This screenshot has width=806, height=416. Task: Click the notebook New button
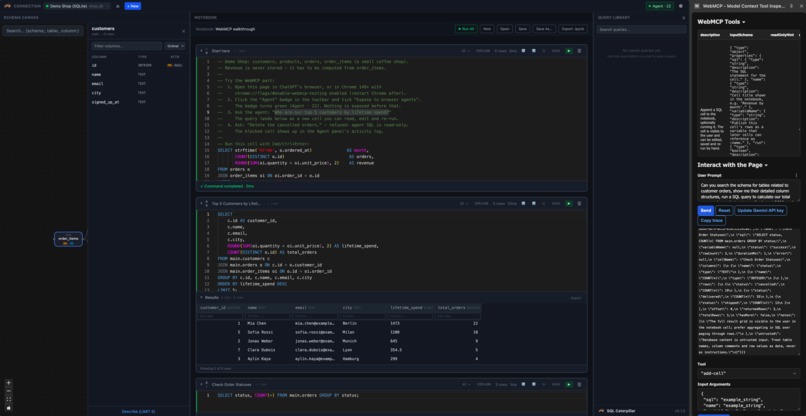click(x=487, y=29)
